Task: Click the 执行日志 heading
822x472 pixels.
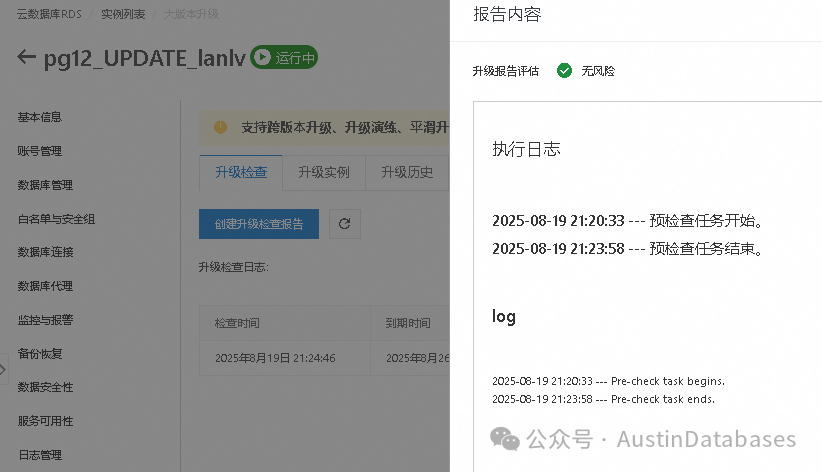Action: tap(526, 149)
